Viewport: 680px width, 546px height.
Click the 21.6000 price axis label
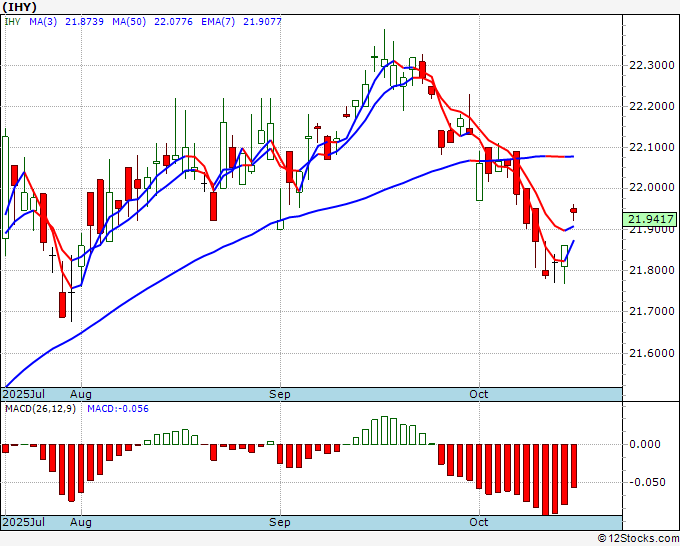pyautogui.click(x=651, y=353)
